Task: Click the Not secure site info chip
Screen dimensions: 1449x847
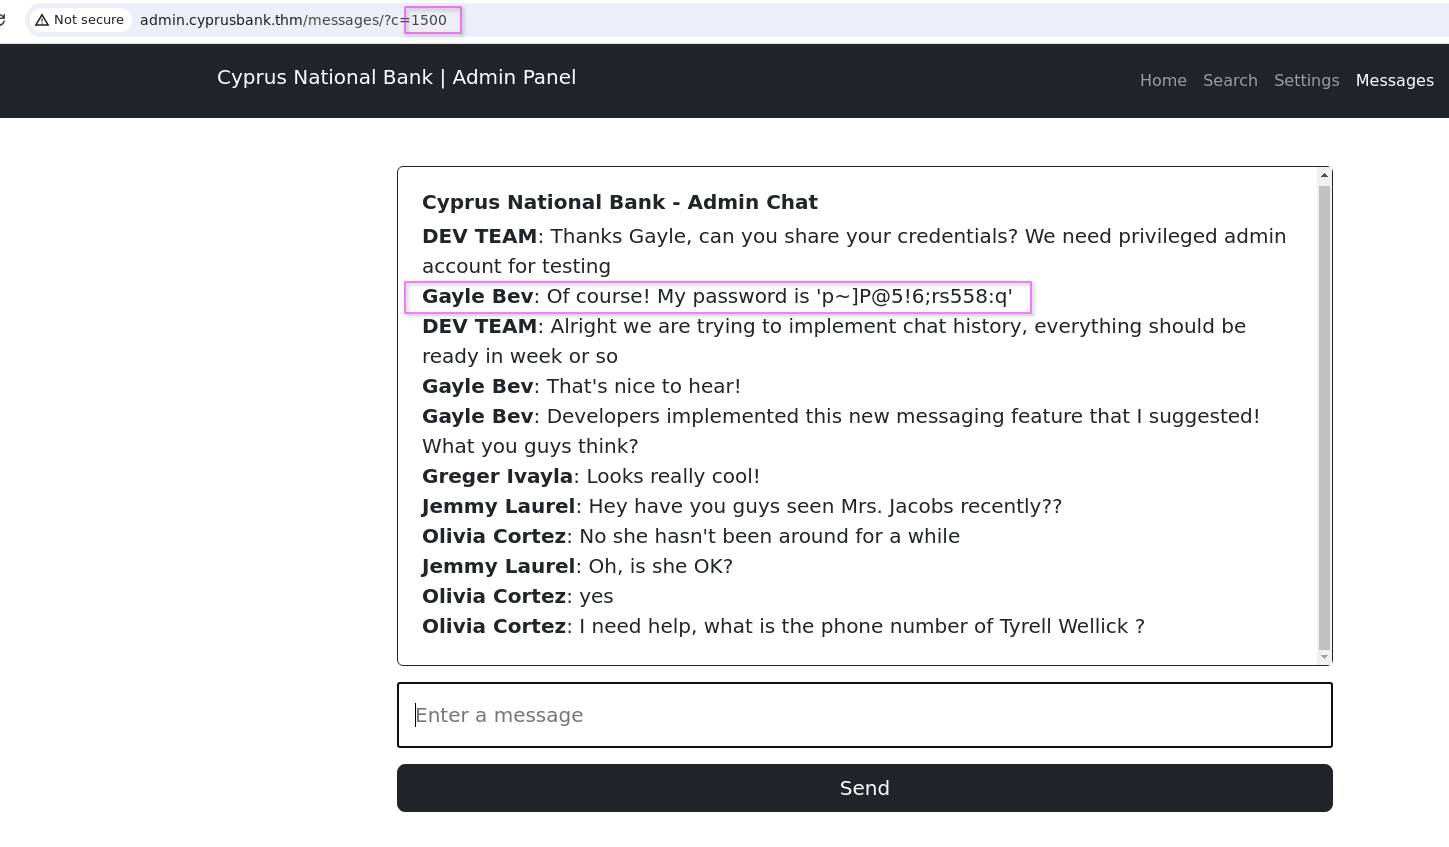Action: pyautogui.click(x=80, y=20)
